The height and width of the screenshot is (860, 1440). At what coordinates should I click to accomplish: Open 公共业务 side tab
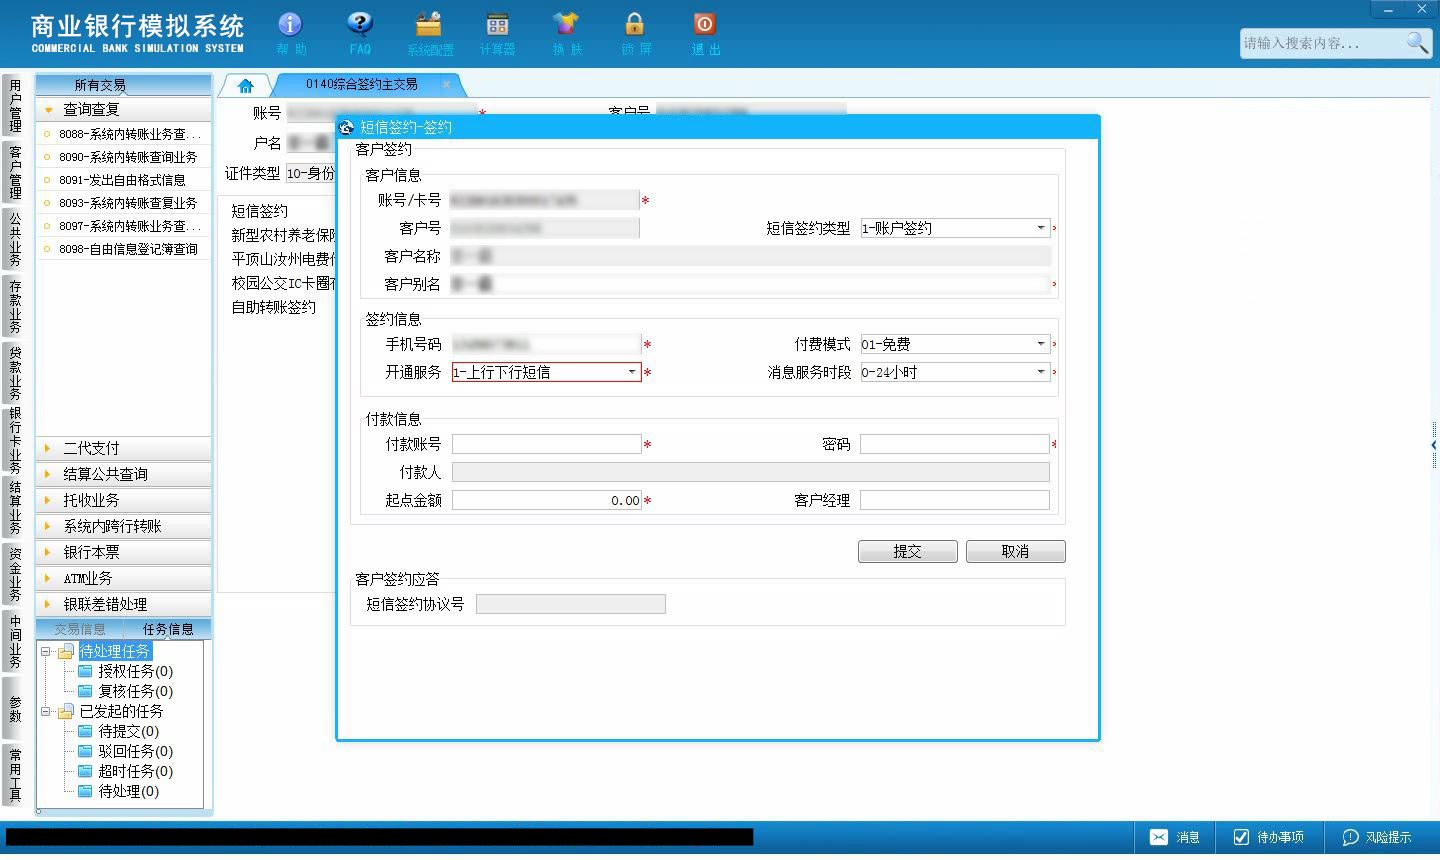click(x=15, y=239)
